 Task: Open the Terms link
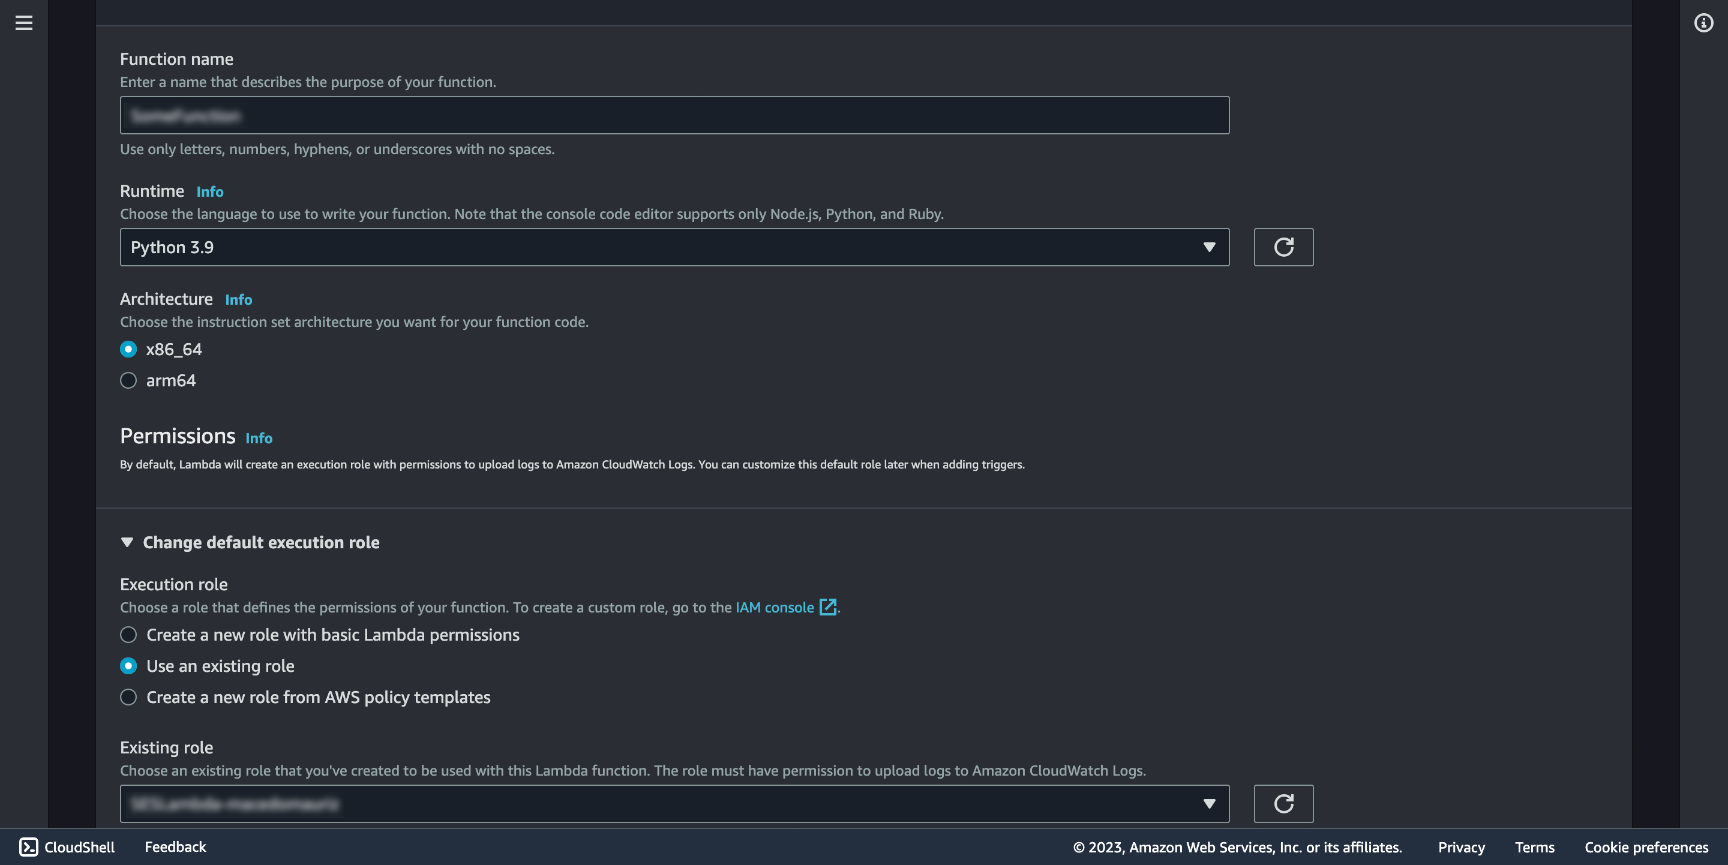click(x=1535, y=847)
